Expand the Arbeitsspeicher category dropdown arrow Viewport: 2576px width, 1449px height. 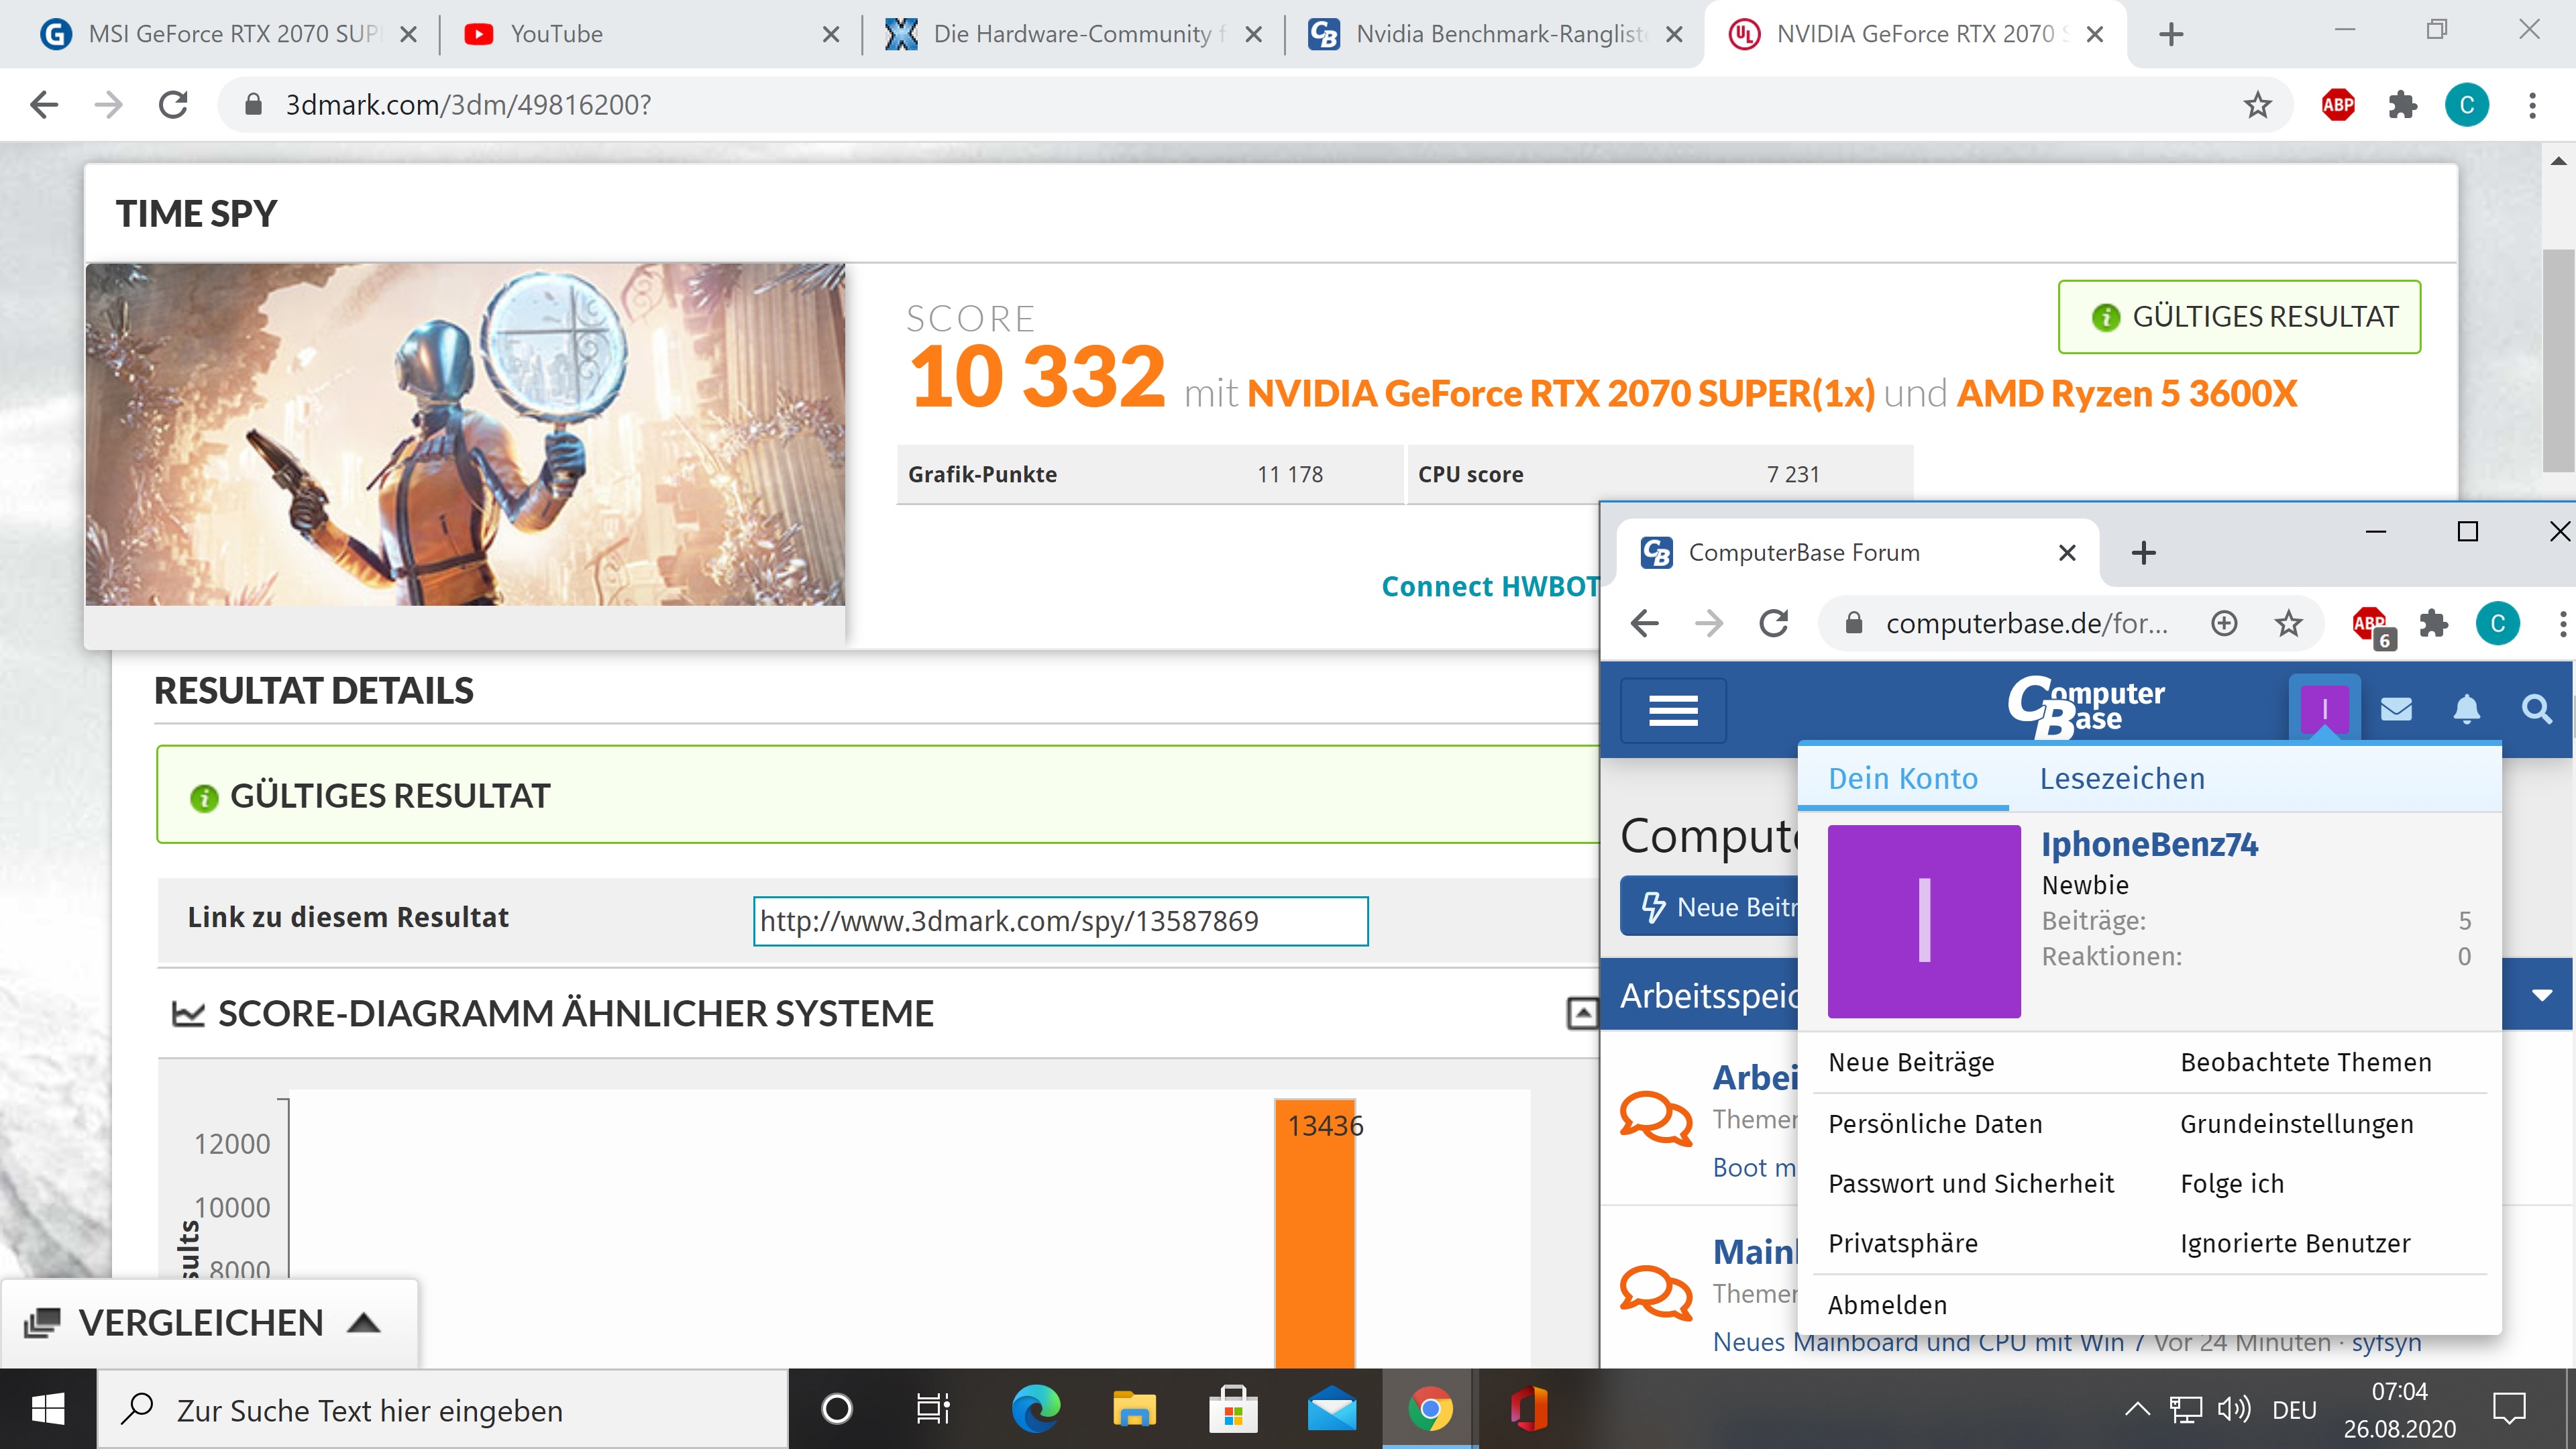[x=2542, y=995]
